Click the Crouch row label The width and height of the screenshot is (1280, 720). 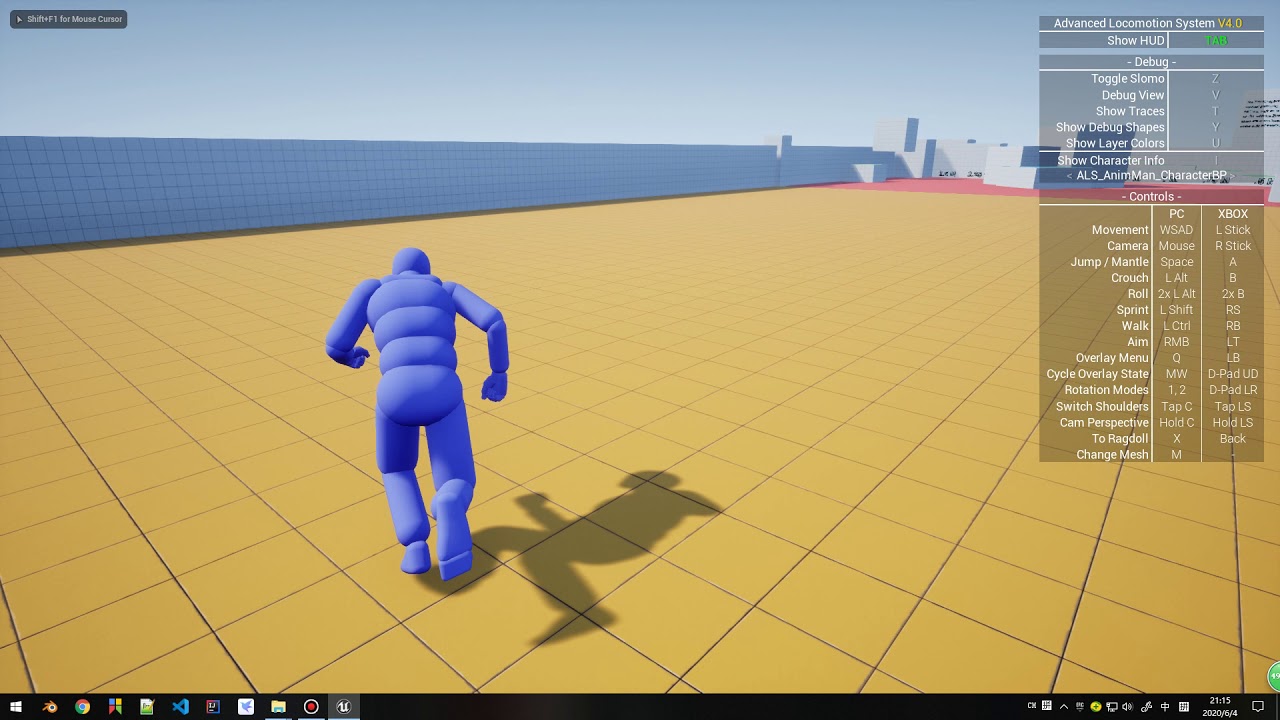coord(1130,278)
